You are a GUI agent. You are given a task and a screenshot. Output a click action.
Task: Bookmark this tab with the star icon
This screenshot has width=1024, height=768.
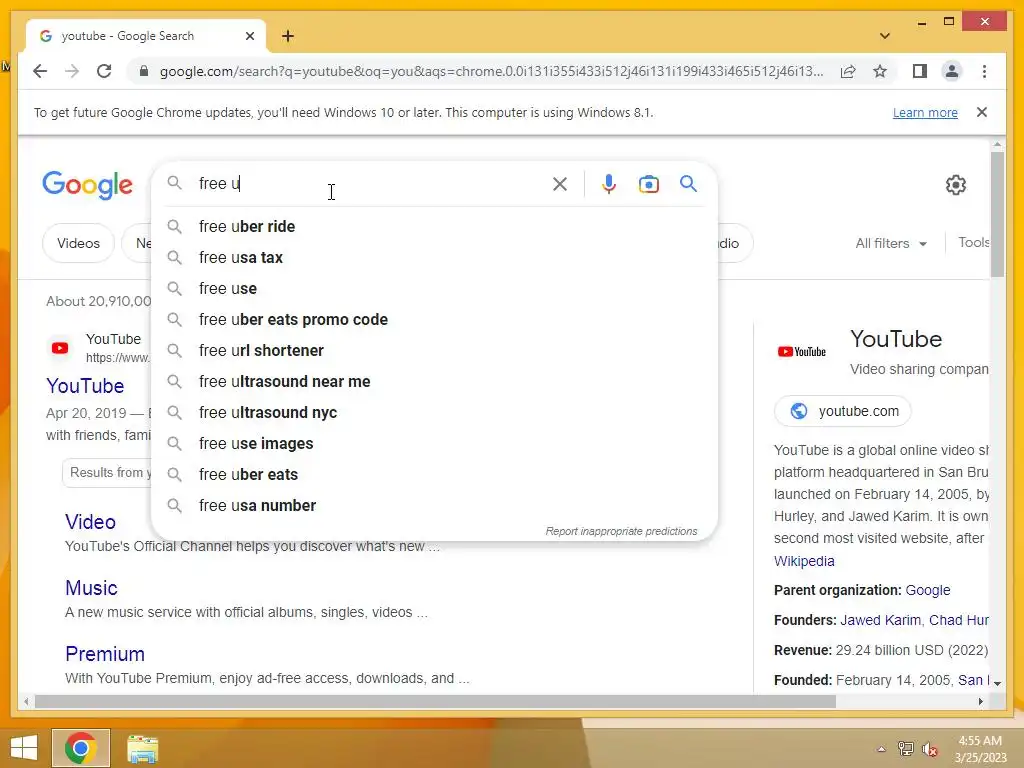tap(880, 71)
